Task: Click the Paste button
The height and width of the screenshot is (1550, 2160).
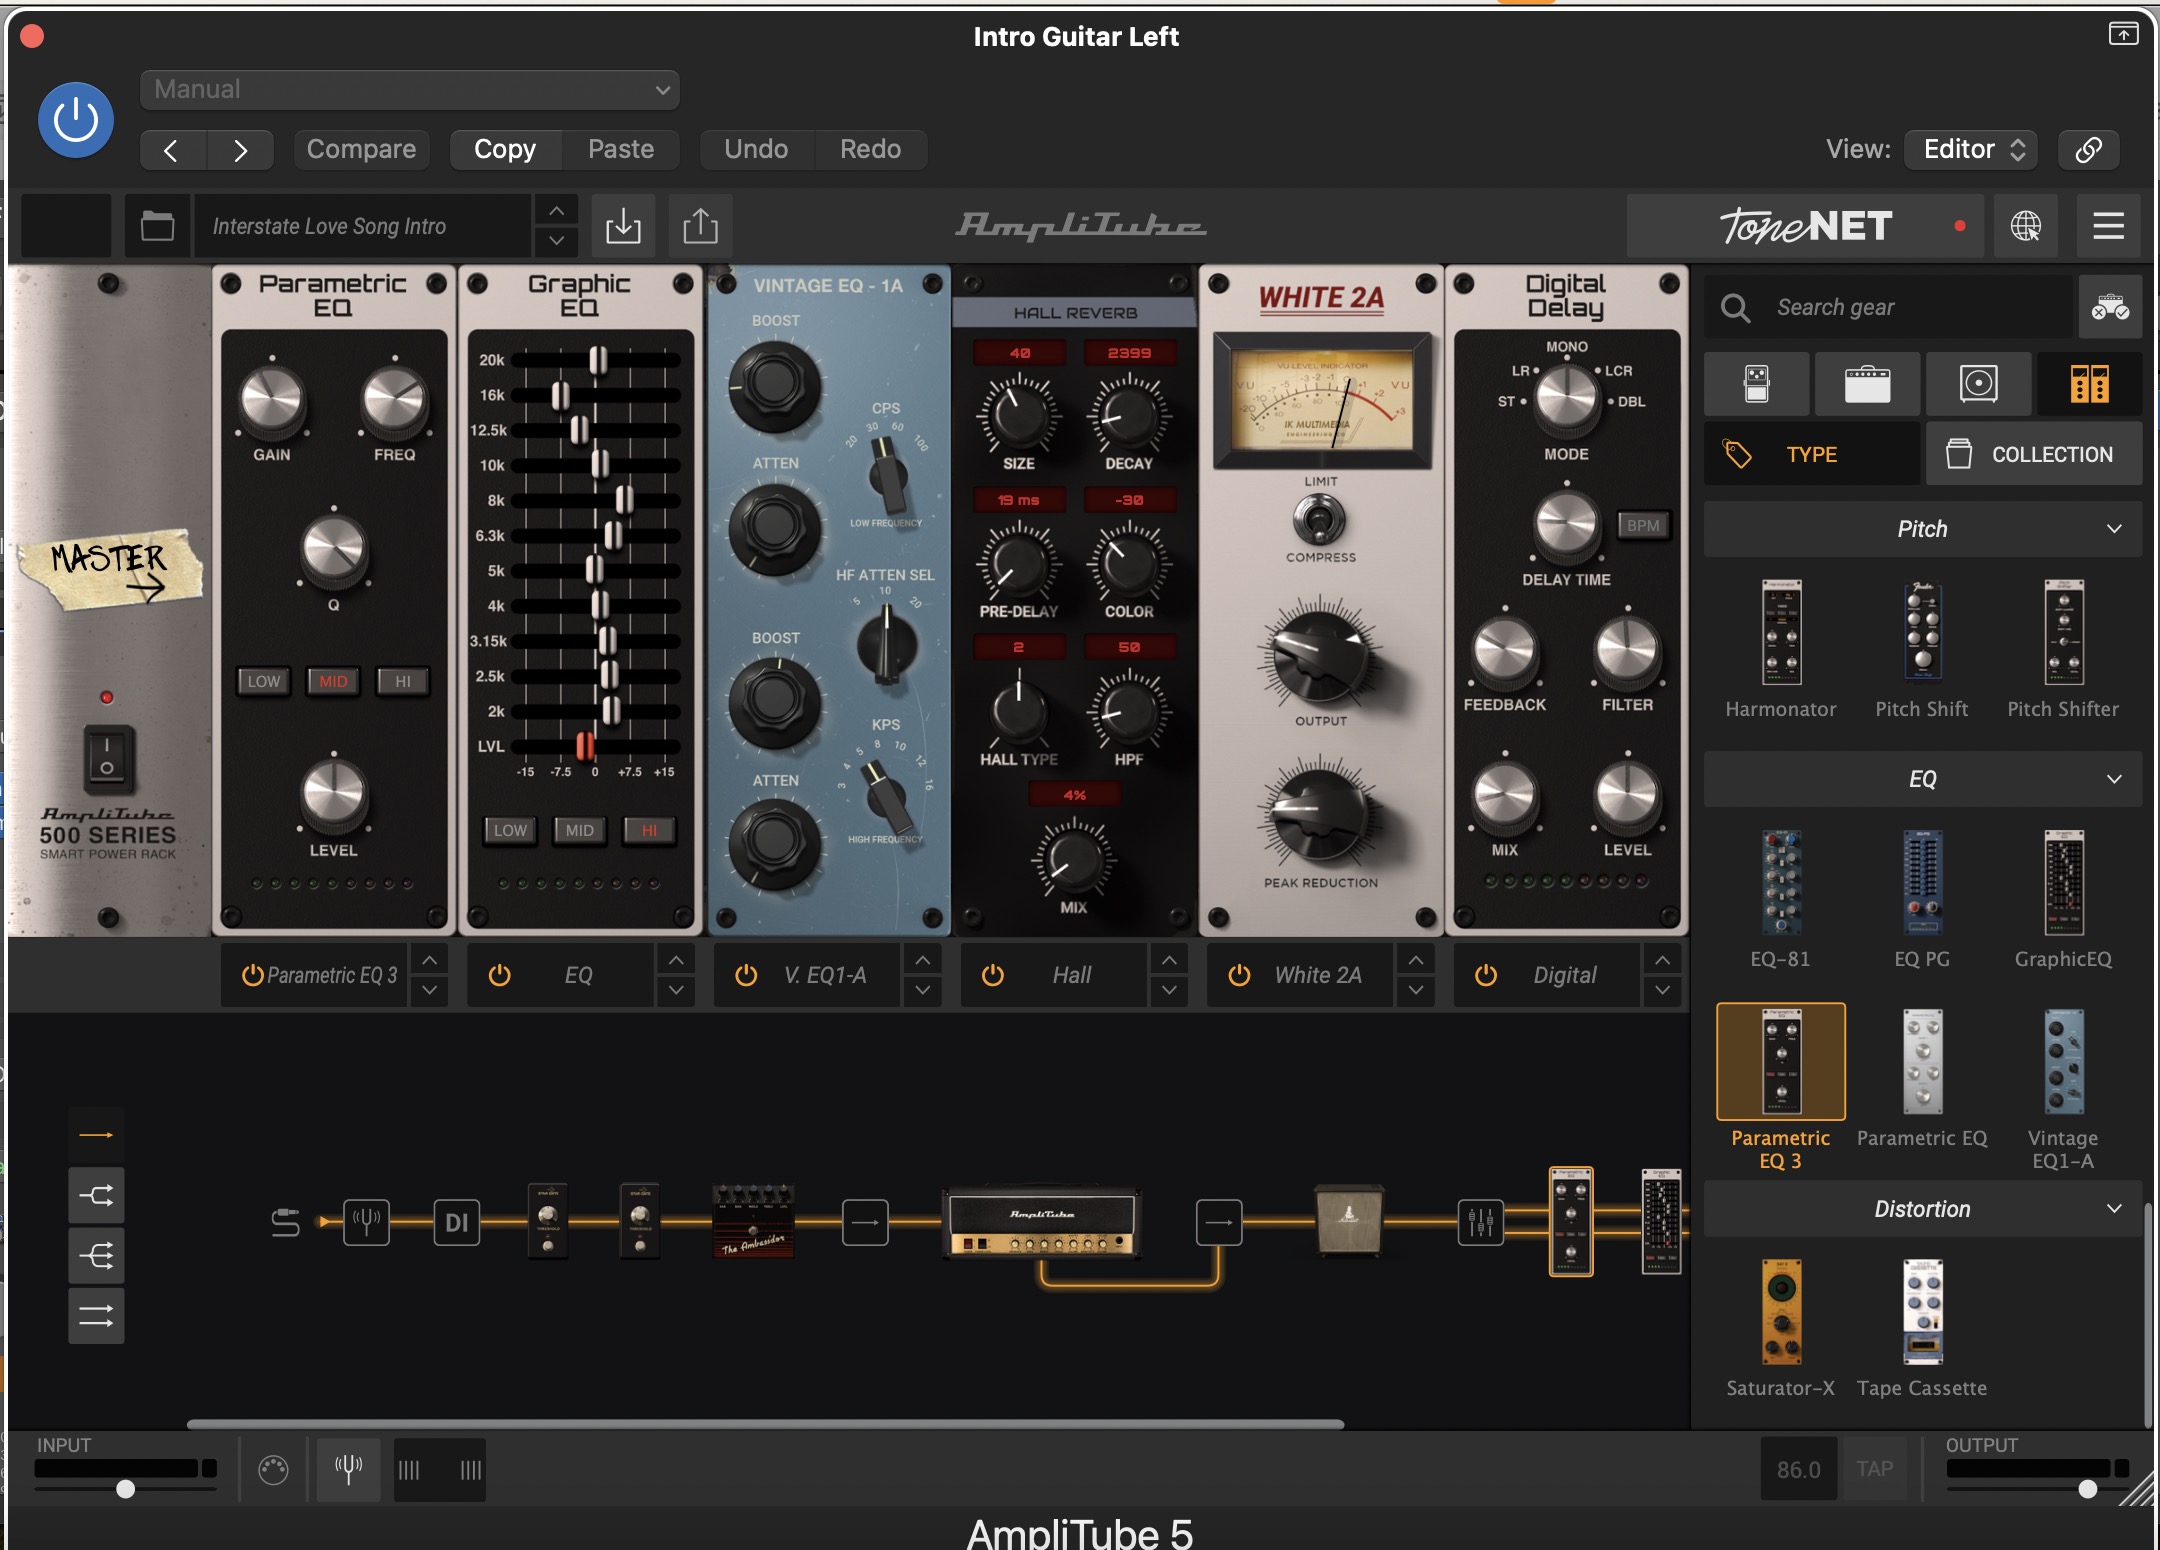Action: point(621,150)
